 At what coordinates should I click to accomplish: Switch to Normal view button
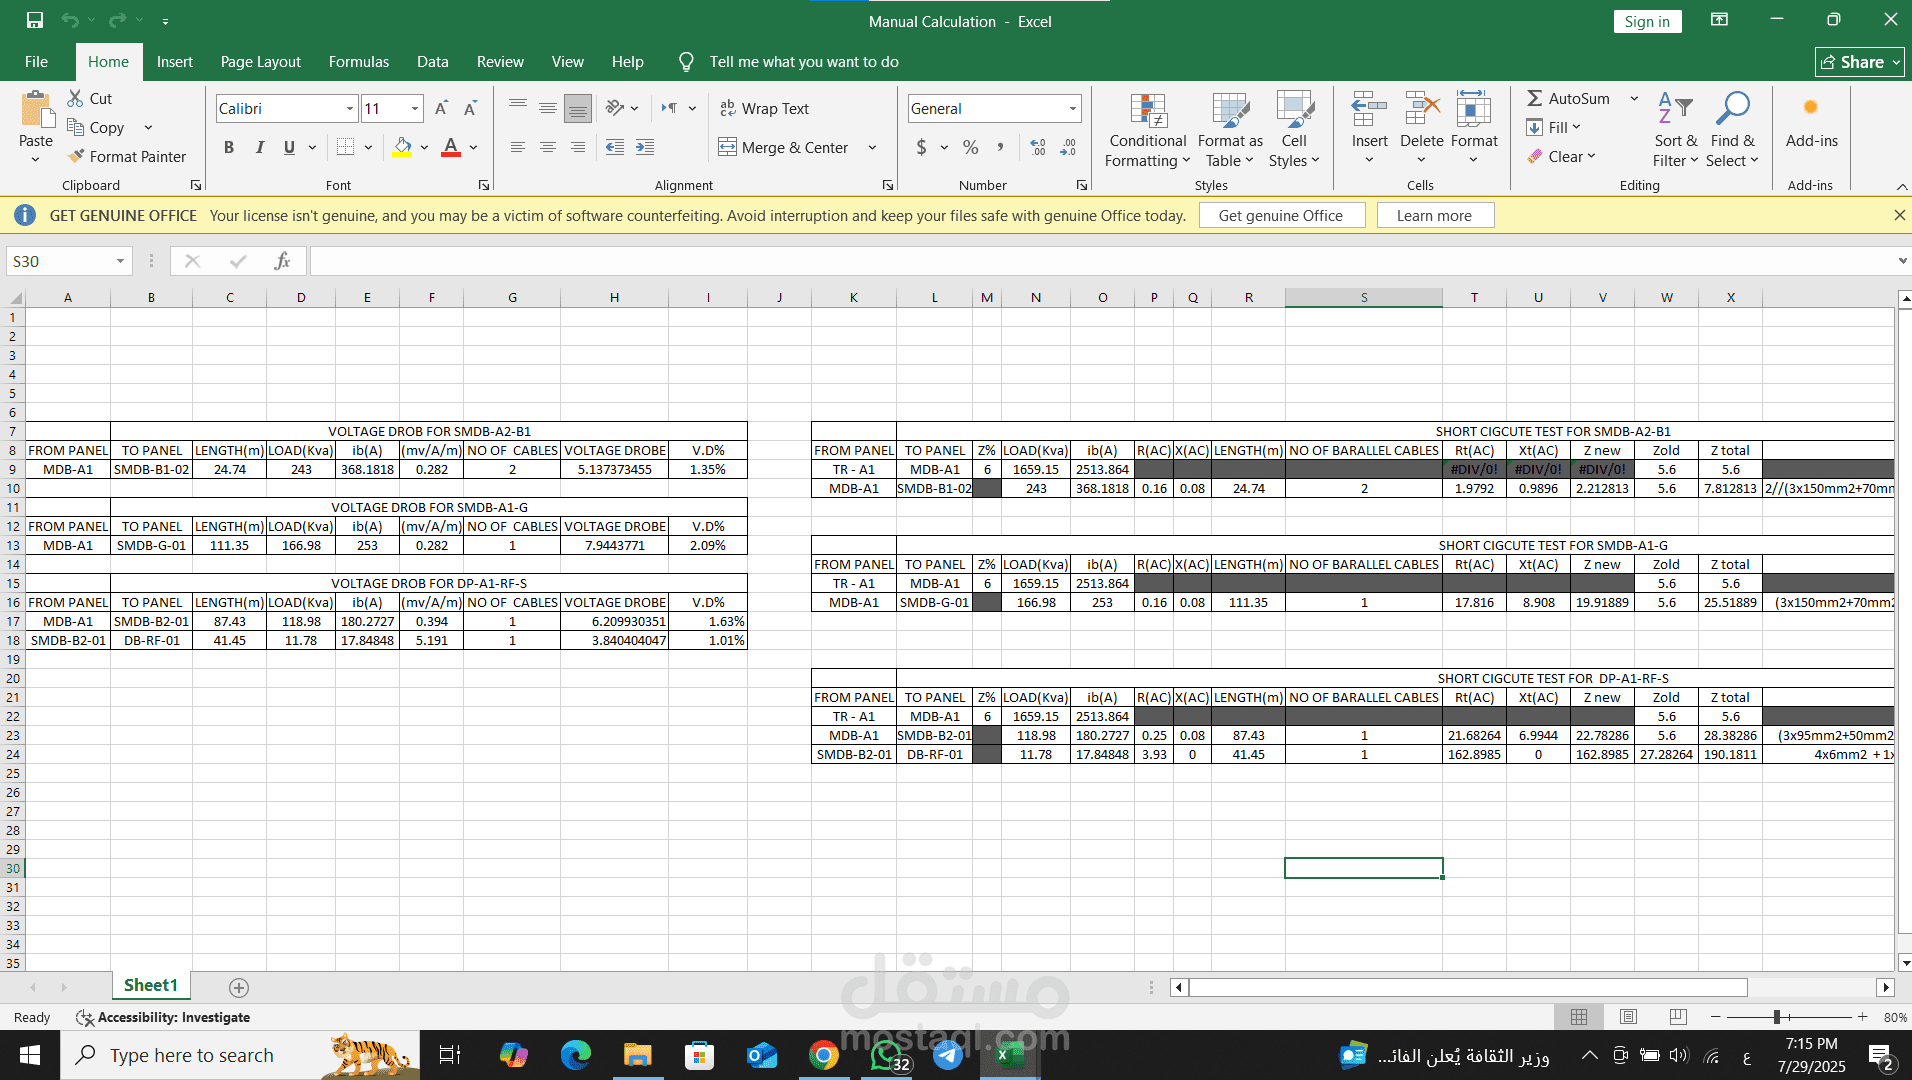[x=1579, y=1017]
